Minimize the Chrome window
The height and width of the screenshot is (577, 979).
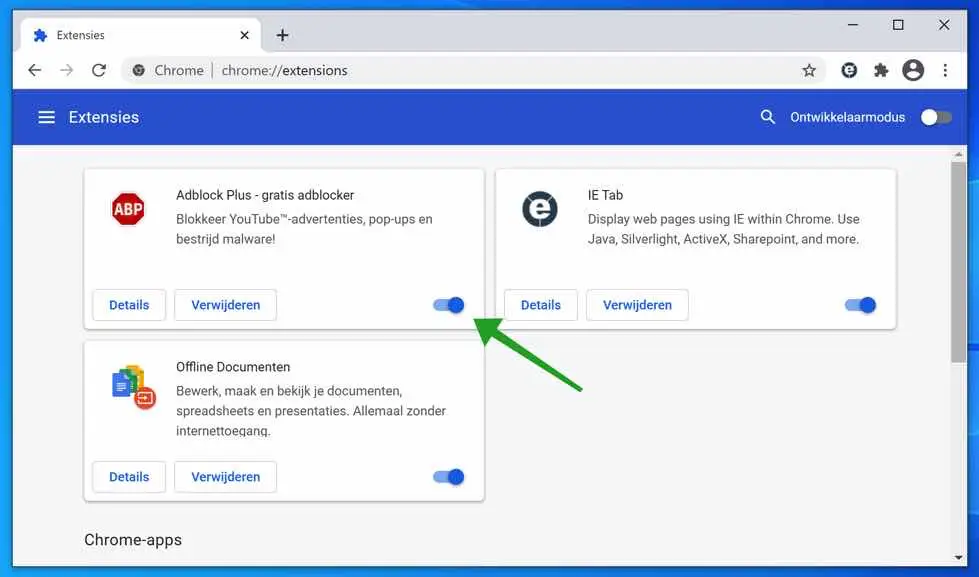pos(853,25)
